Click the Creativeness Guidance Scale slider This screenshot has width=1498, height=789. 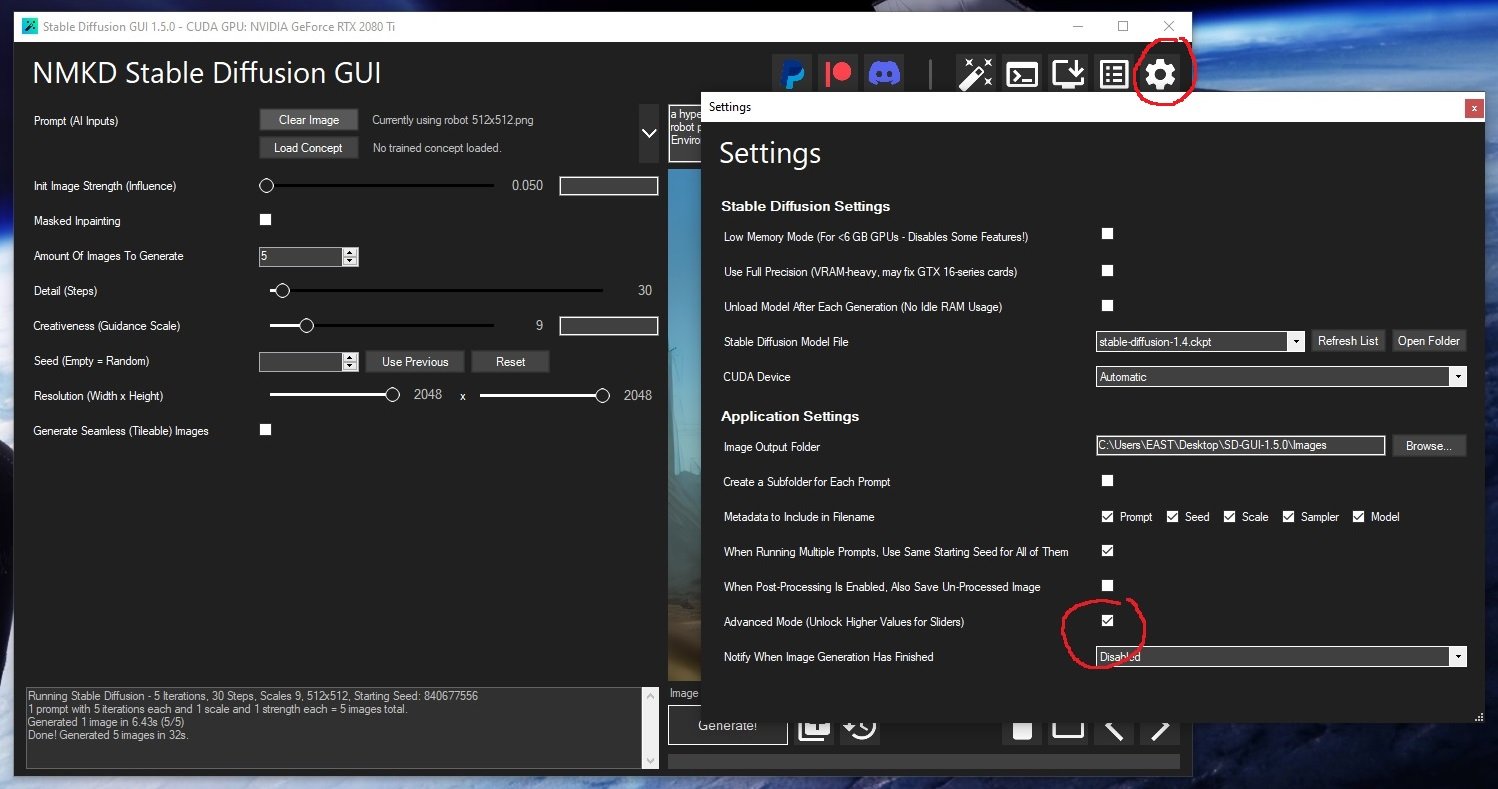[382, 326]
